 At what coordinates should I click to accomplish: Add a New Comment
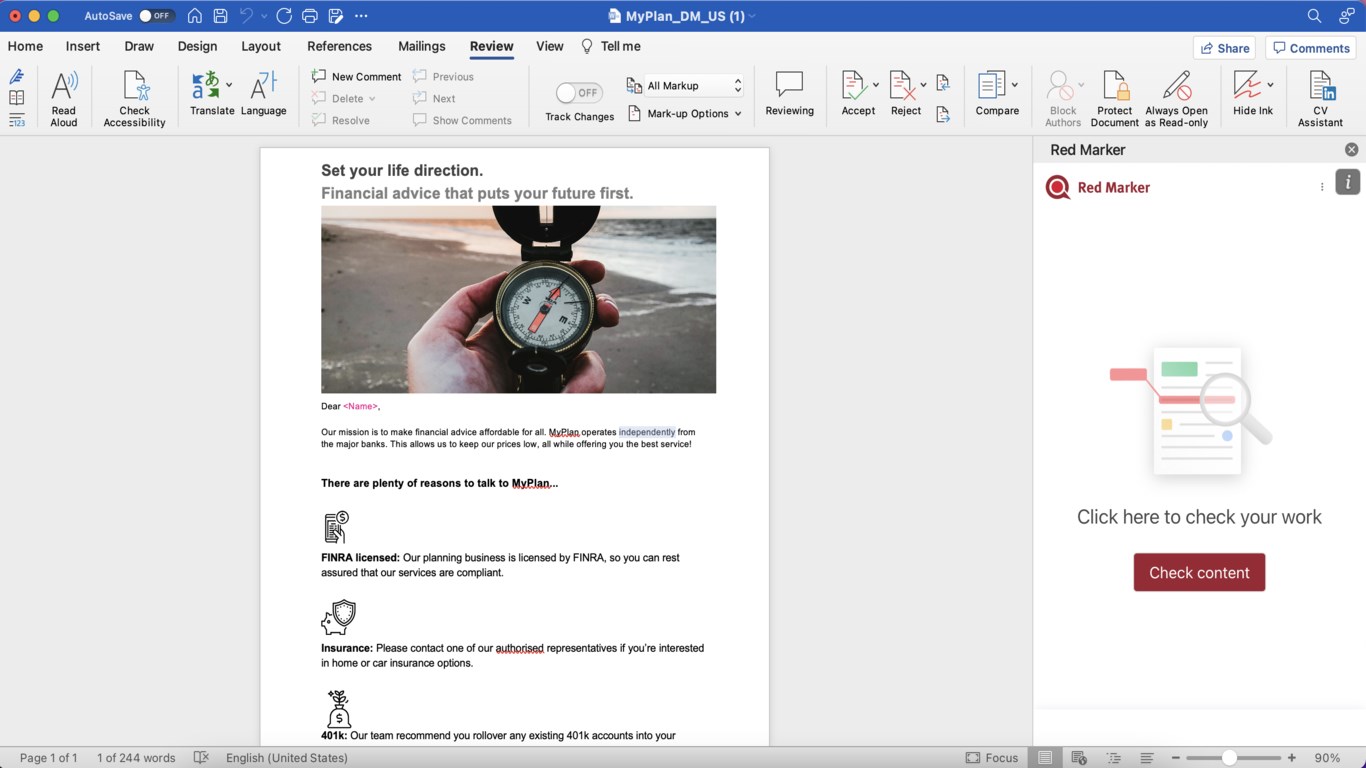click(x=356, y=76)
